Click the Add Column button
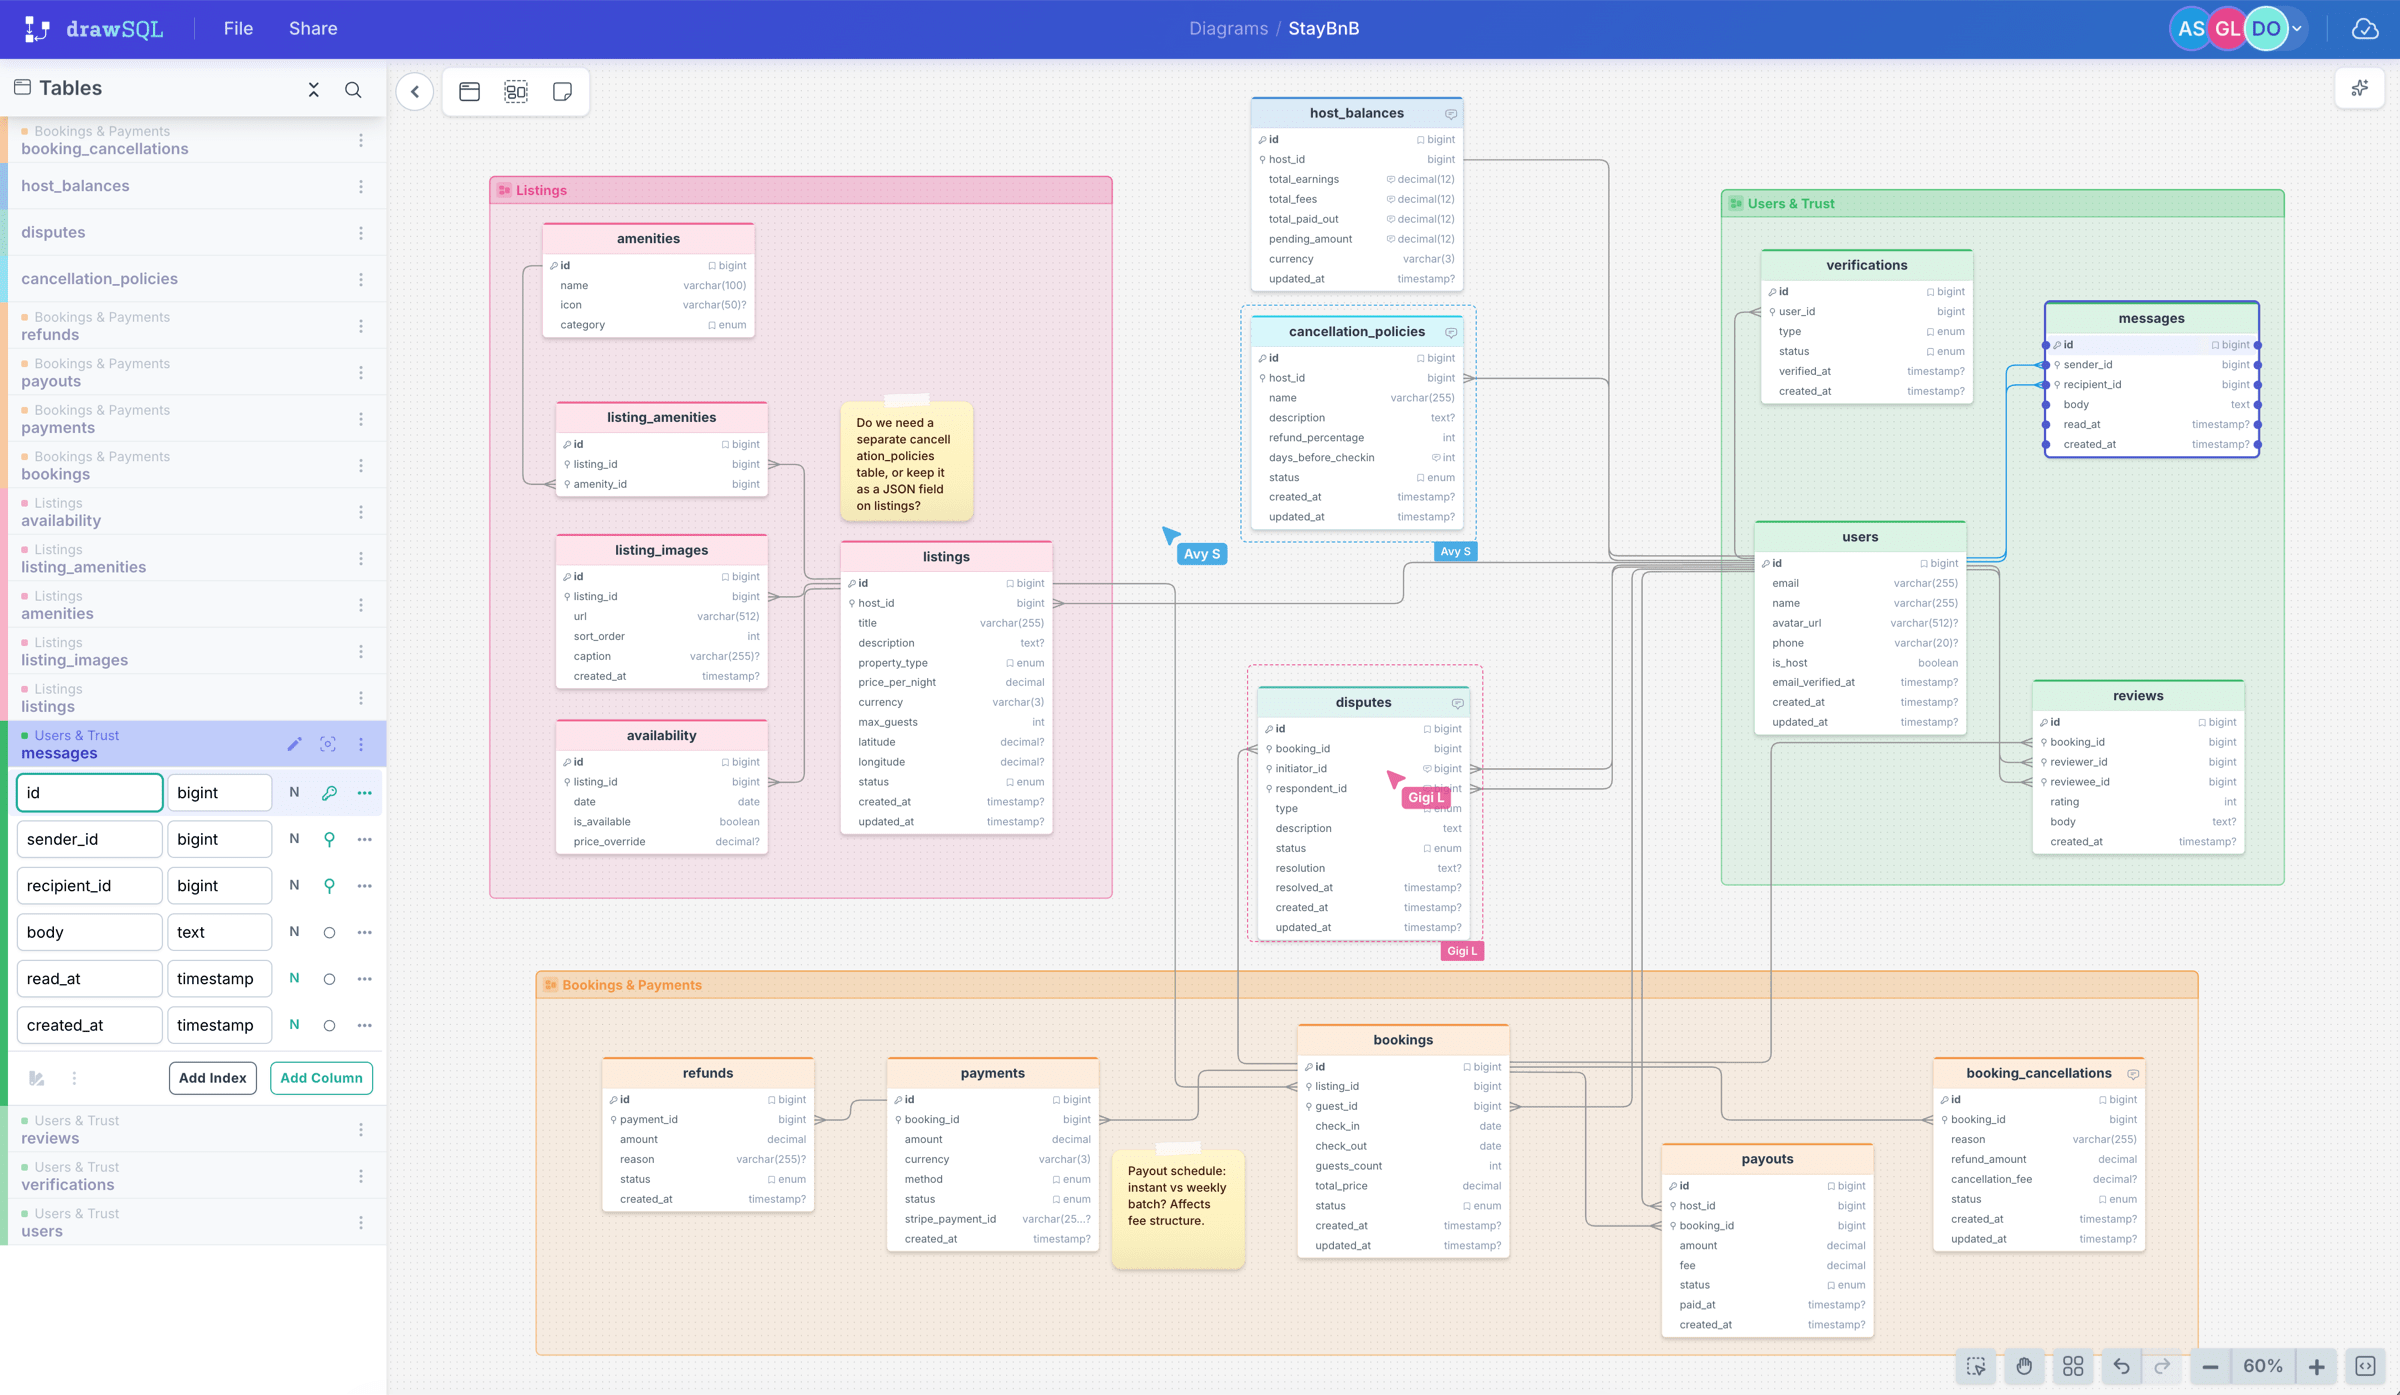 coord(321,1078)
